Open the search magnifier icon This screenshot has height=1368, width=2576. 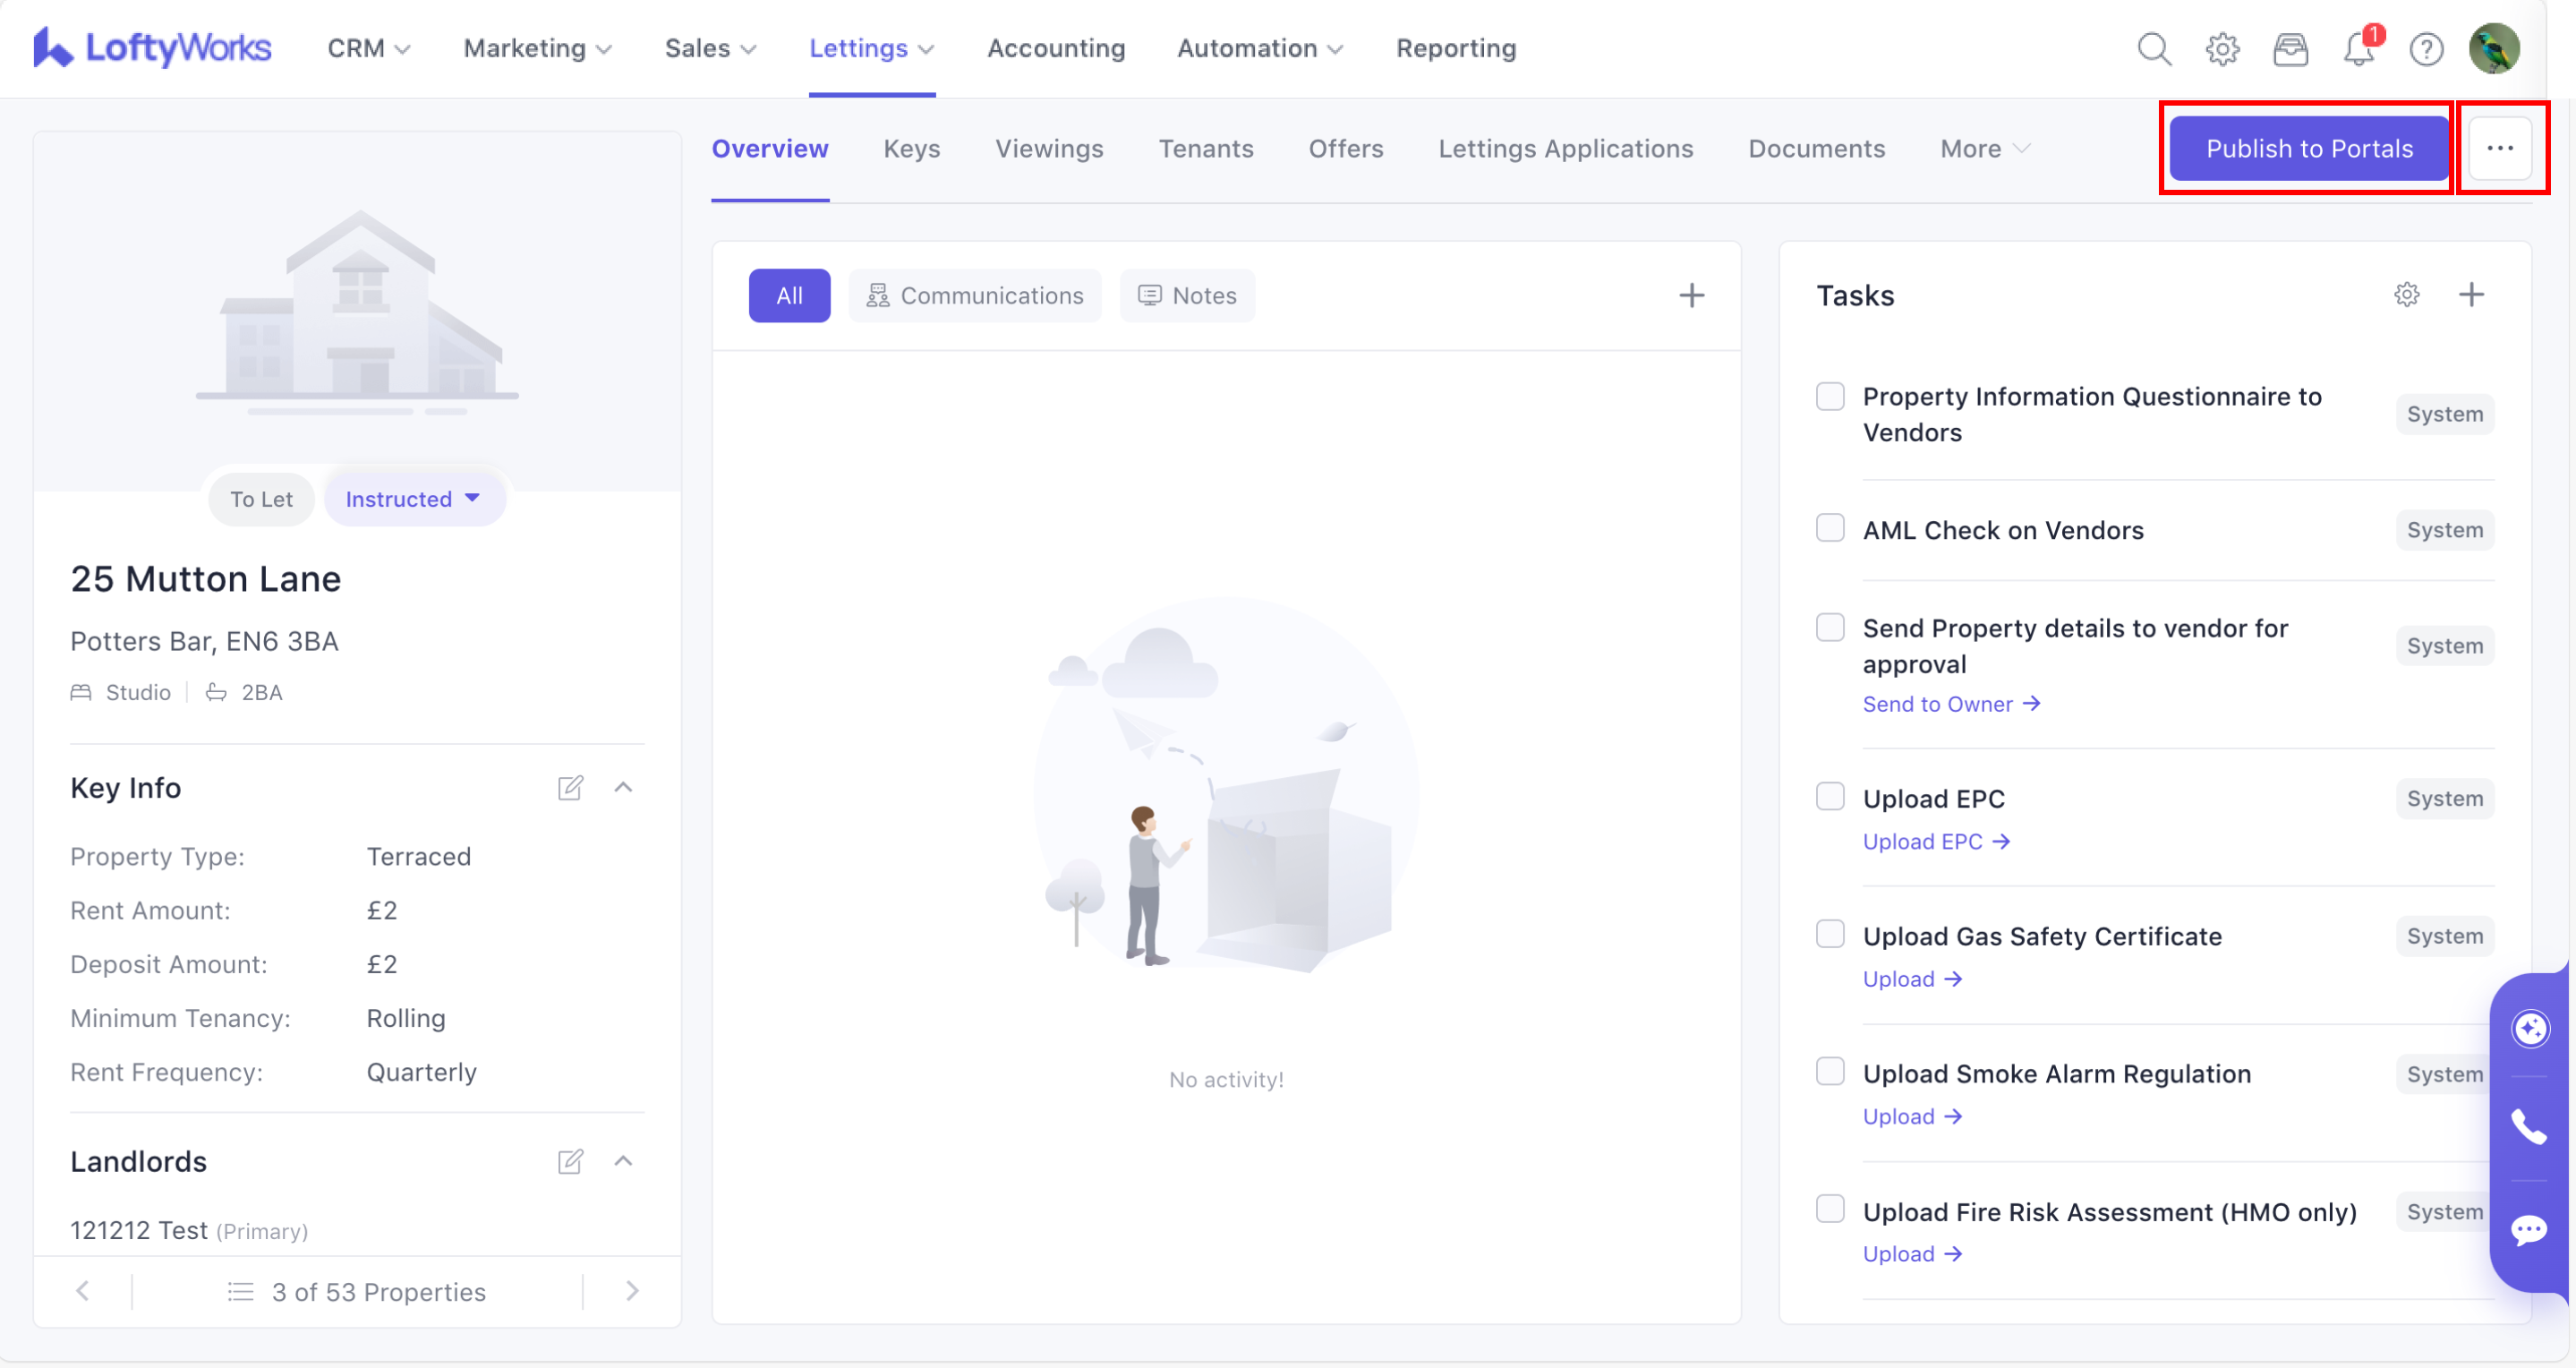point(2154,48)
